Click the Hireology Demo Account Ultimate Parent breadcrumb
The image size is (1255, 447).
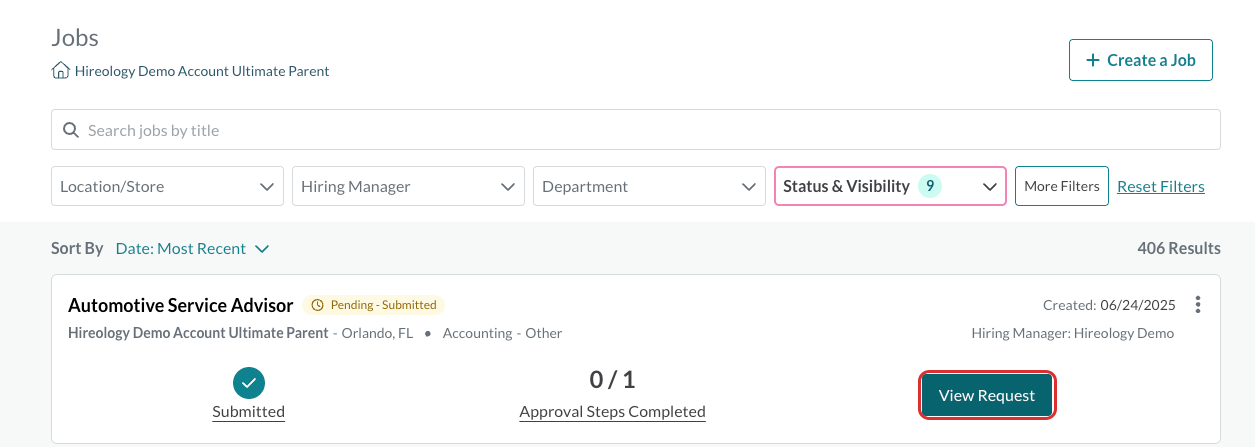pyautogui.click(x=202, y=71)
